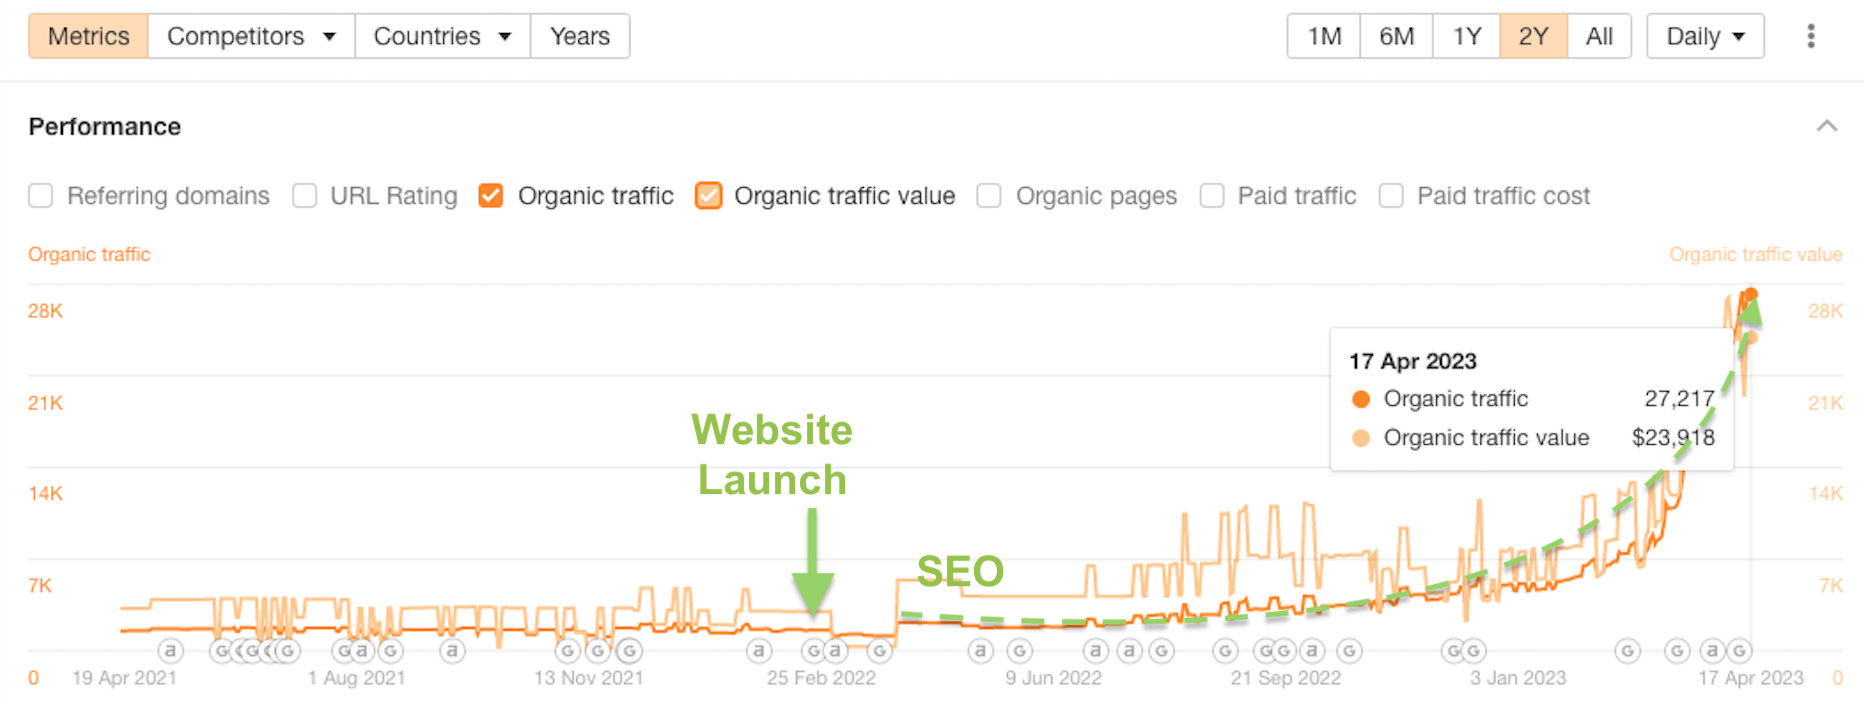Screen dimensions: 1864x703
Task: Open the Countries dropdown
Action: [x=442, y=37]
